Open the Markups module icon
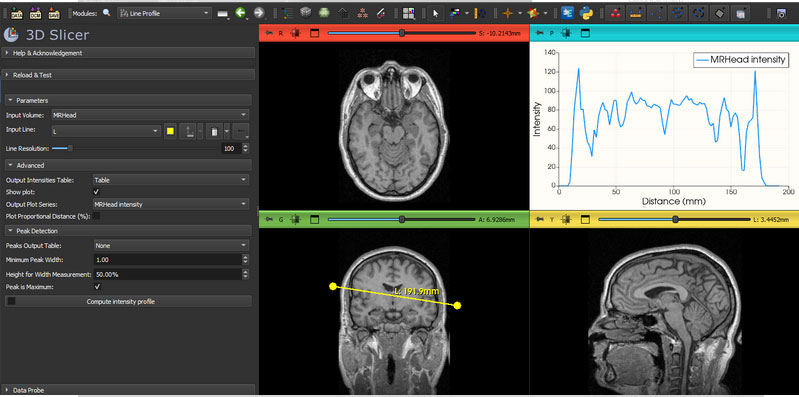 362,13
